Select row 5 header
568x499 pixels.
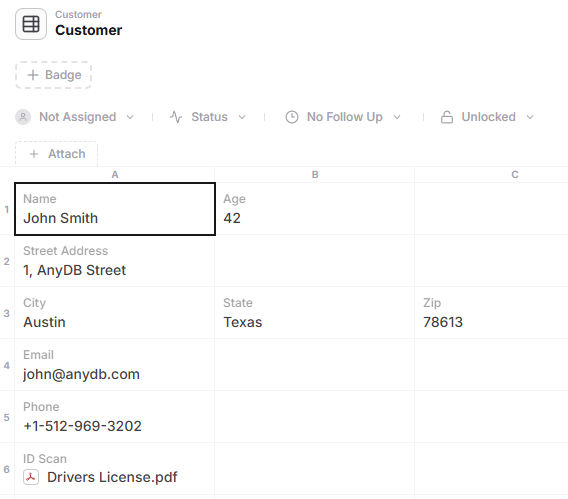tap(7, 417)
